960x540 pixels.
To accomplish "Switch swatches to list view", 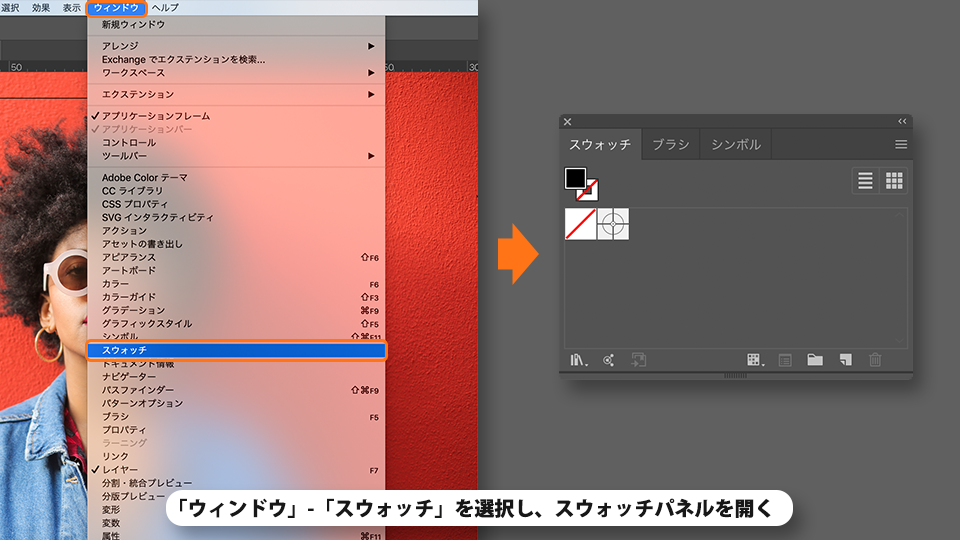I will (x=865, y=181).
